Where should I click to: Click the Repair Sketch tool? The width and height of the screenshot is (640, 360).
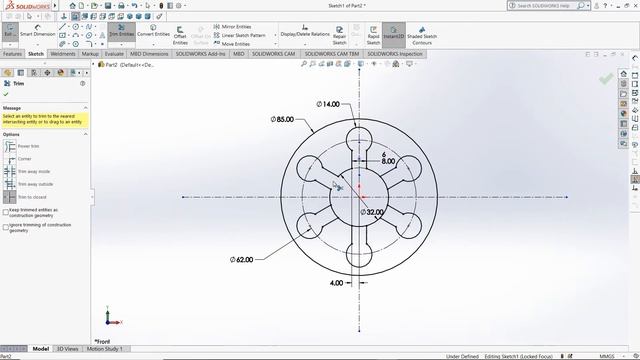339,35
